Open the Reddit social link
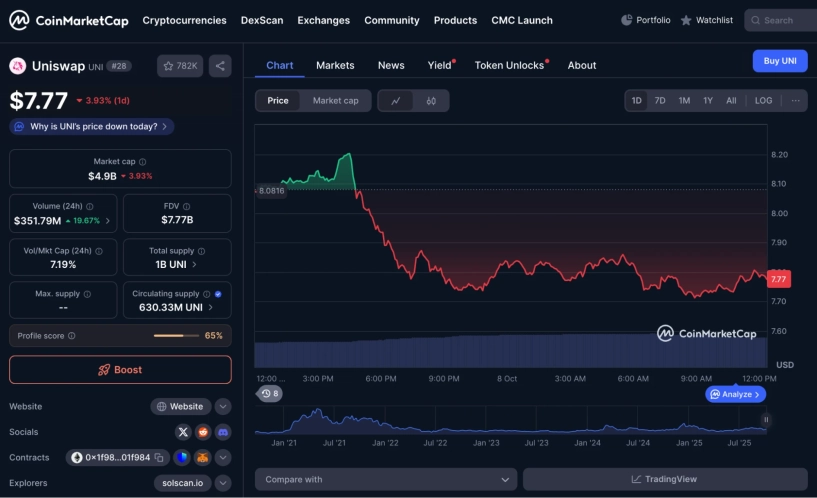Screen dimensions: 817x498 (203, 432)
